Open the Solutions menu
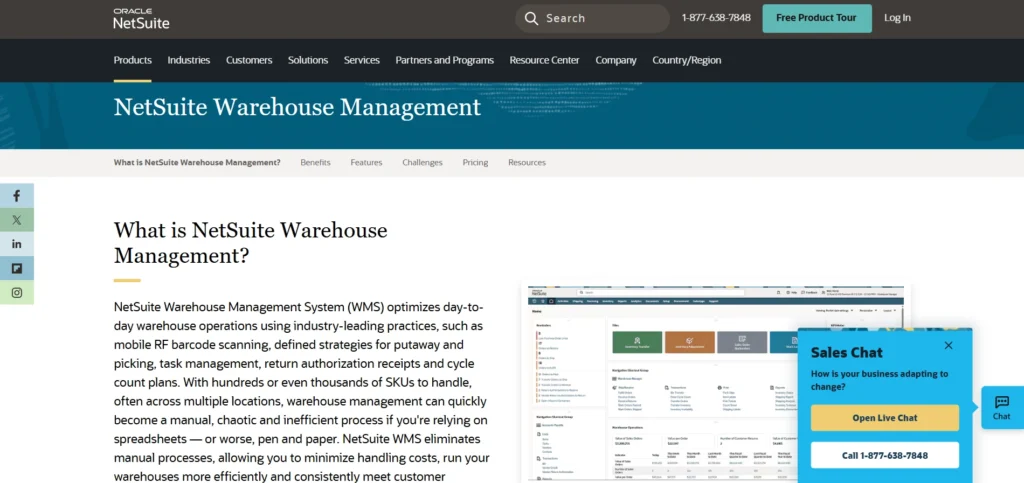The height and width of the screenshot is (483, 1024). click(308, 60)
